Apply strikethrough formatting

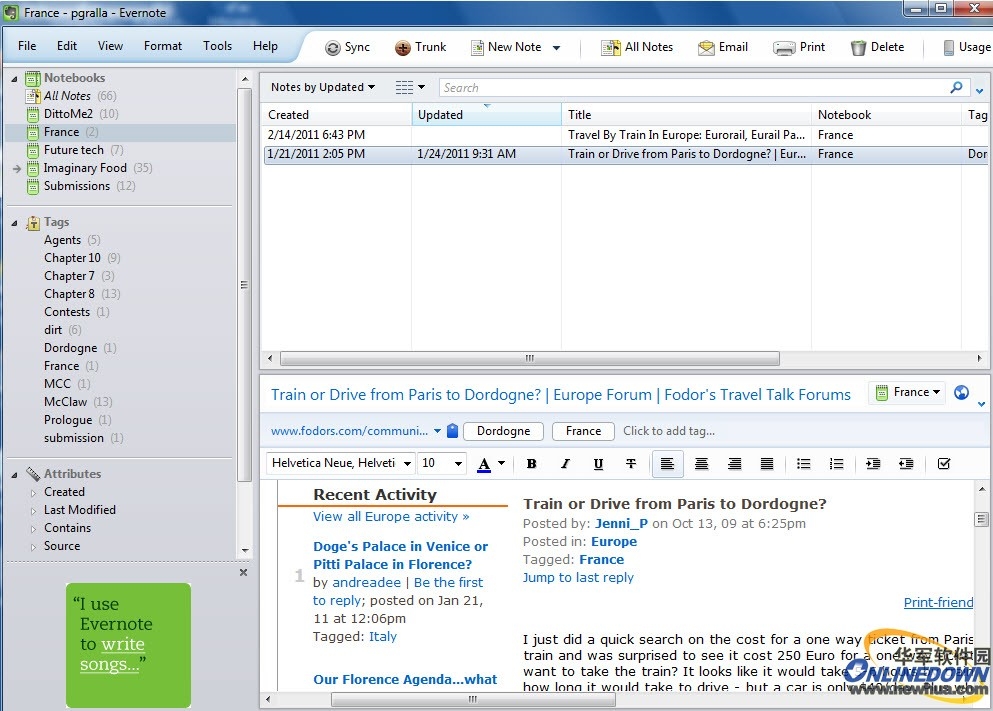pyautogui.click(x=631, y=464)
